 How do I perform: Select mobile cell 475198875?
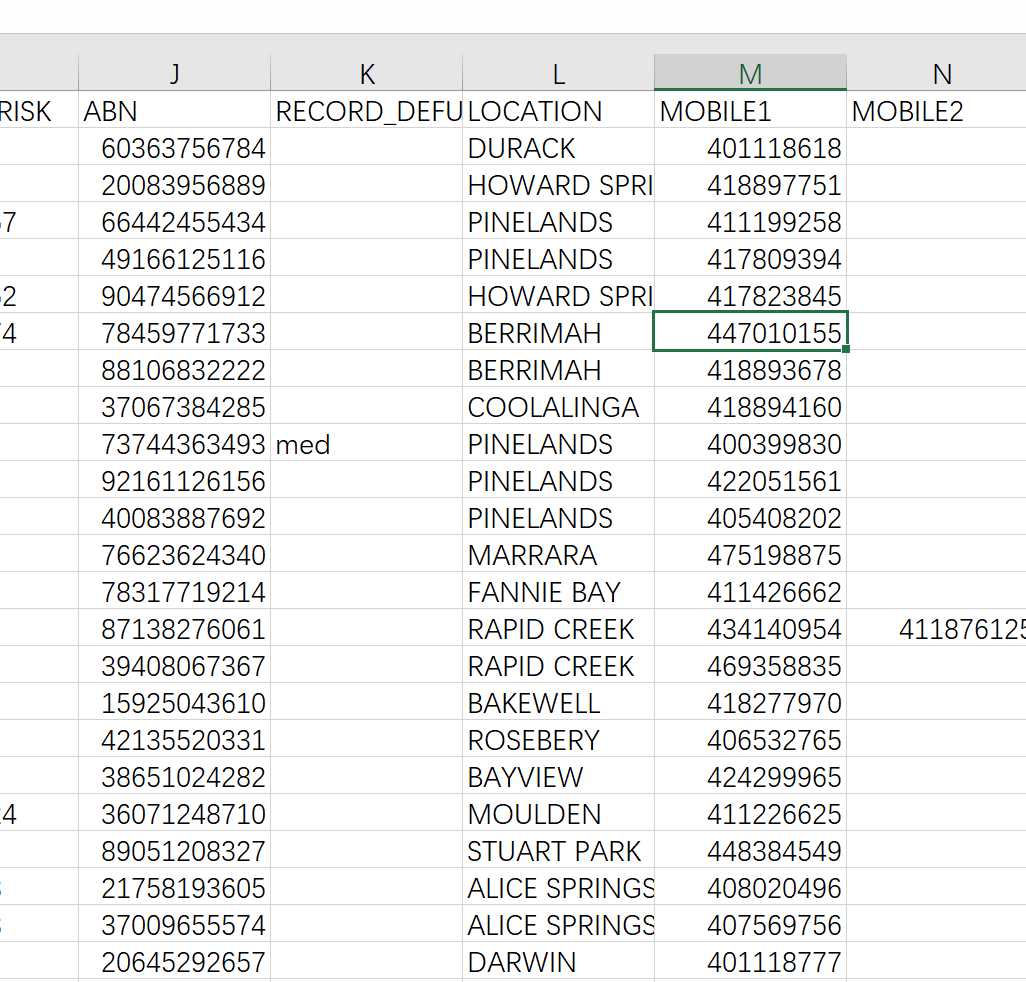tap(750, 553)
